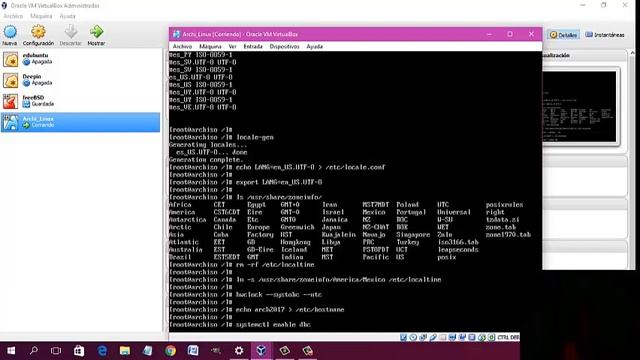Click the mouse integration status icon

tap(482, 337)
